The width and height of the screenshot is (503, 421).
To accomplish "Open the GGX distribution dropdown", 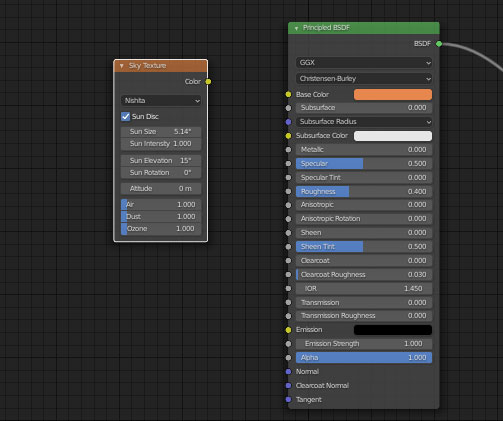I will (364, 63).
